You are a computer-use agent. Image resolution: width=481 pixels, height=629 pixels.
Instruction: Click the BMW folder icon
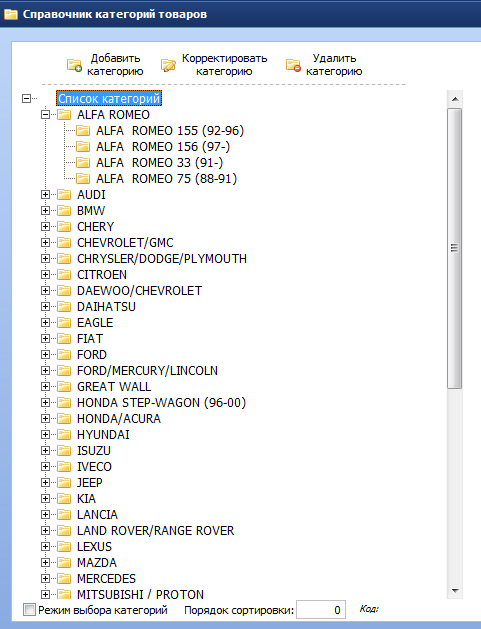click(x=64, y=211)
